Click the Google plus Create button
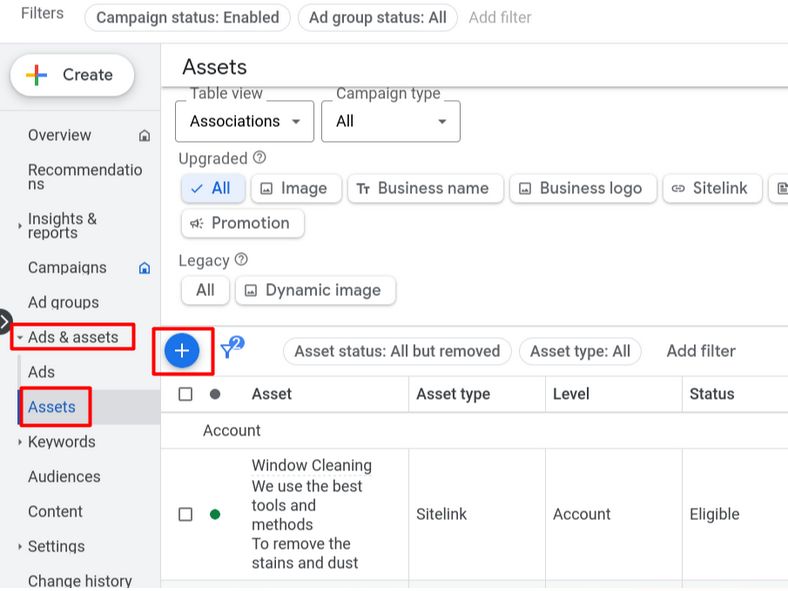Image resolution: width=788 pixels, height=591 pixels. [x=72, y=75]
